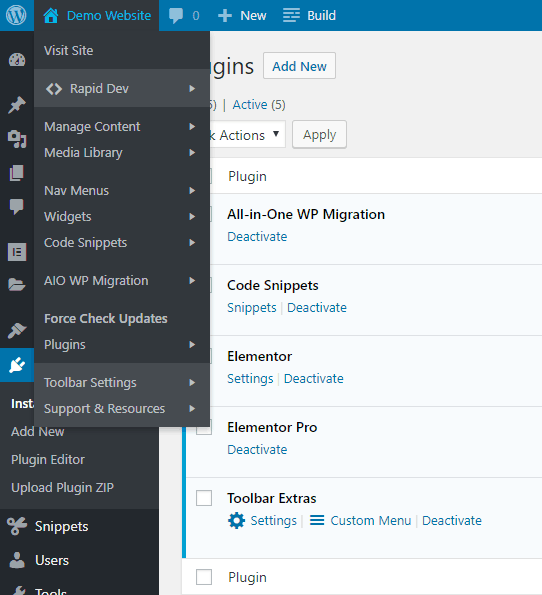Select Force Check Updates menu entry
The image size is (542, 595).
point(106,319)
